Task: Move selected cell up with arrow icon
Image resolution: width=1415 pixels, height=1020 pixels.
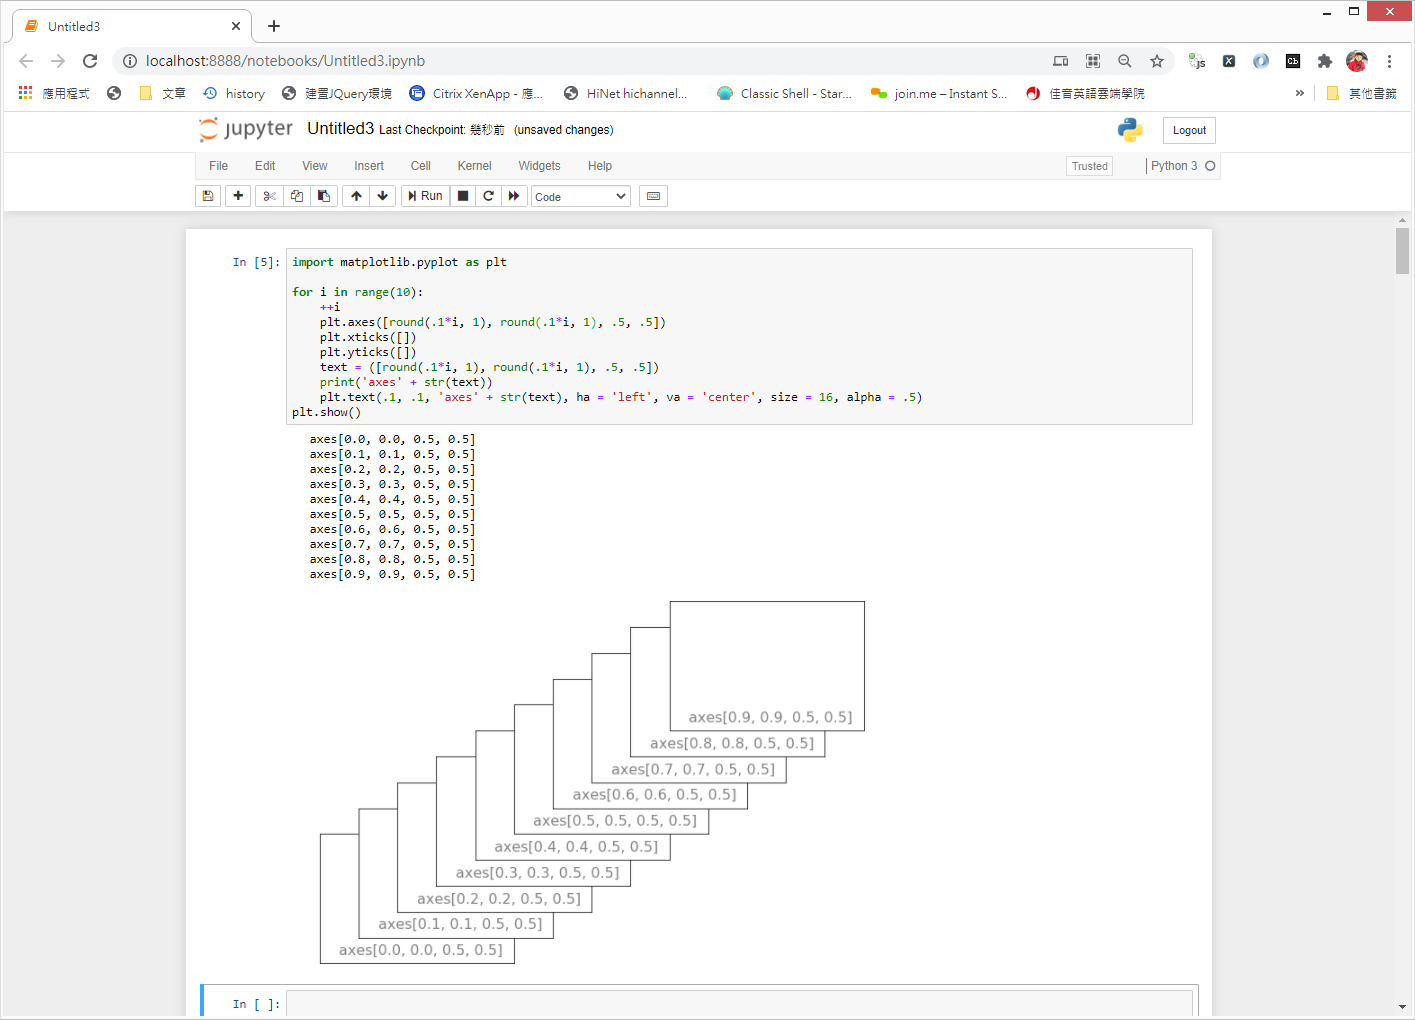Action: click(356, 196)
